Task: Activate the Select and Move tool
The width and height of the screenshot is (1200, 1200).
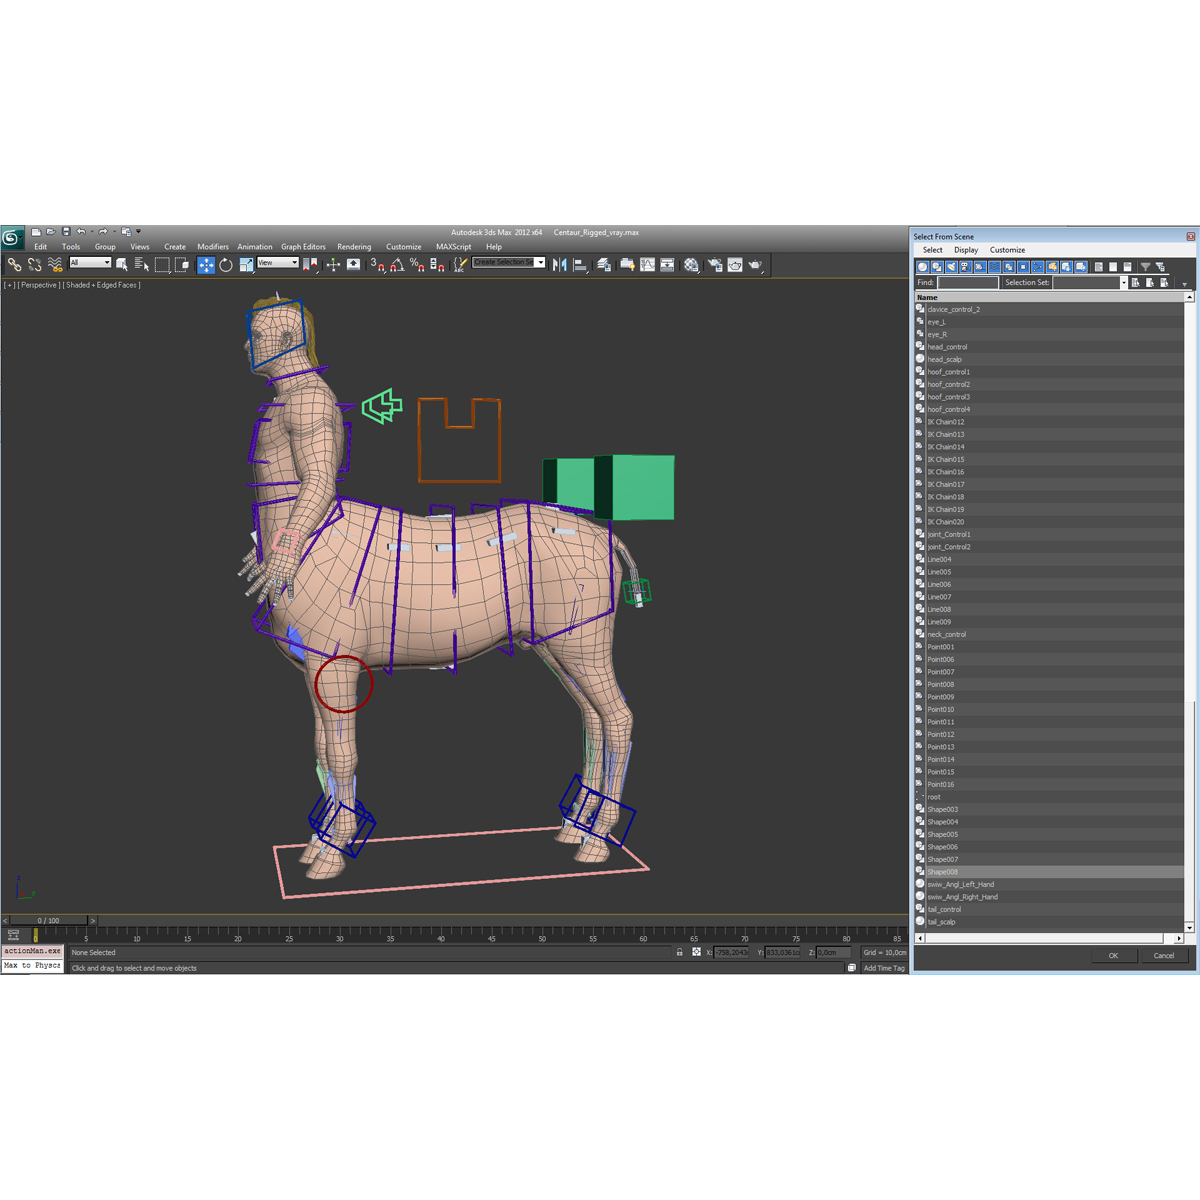Action: coord(206,264)
